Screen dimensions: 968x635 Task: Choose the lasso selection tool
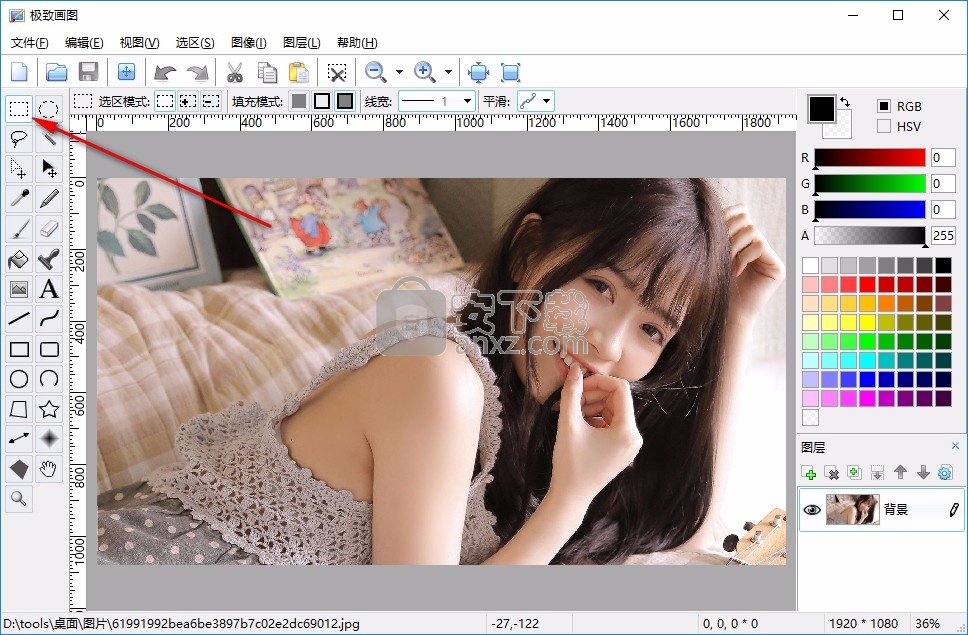(x=19, y=138)
